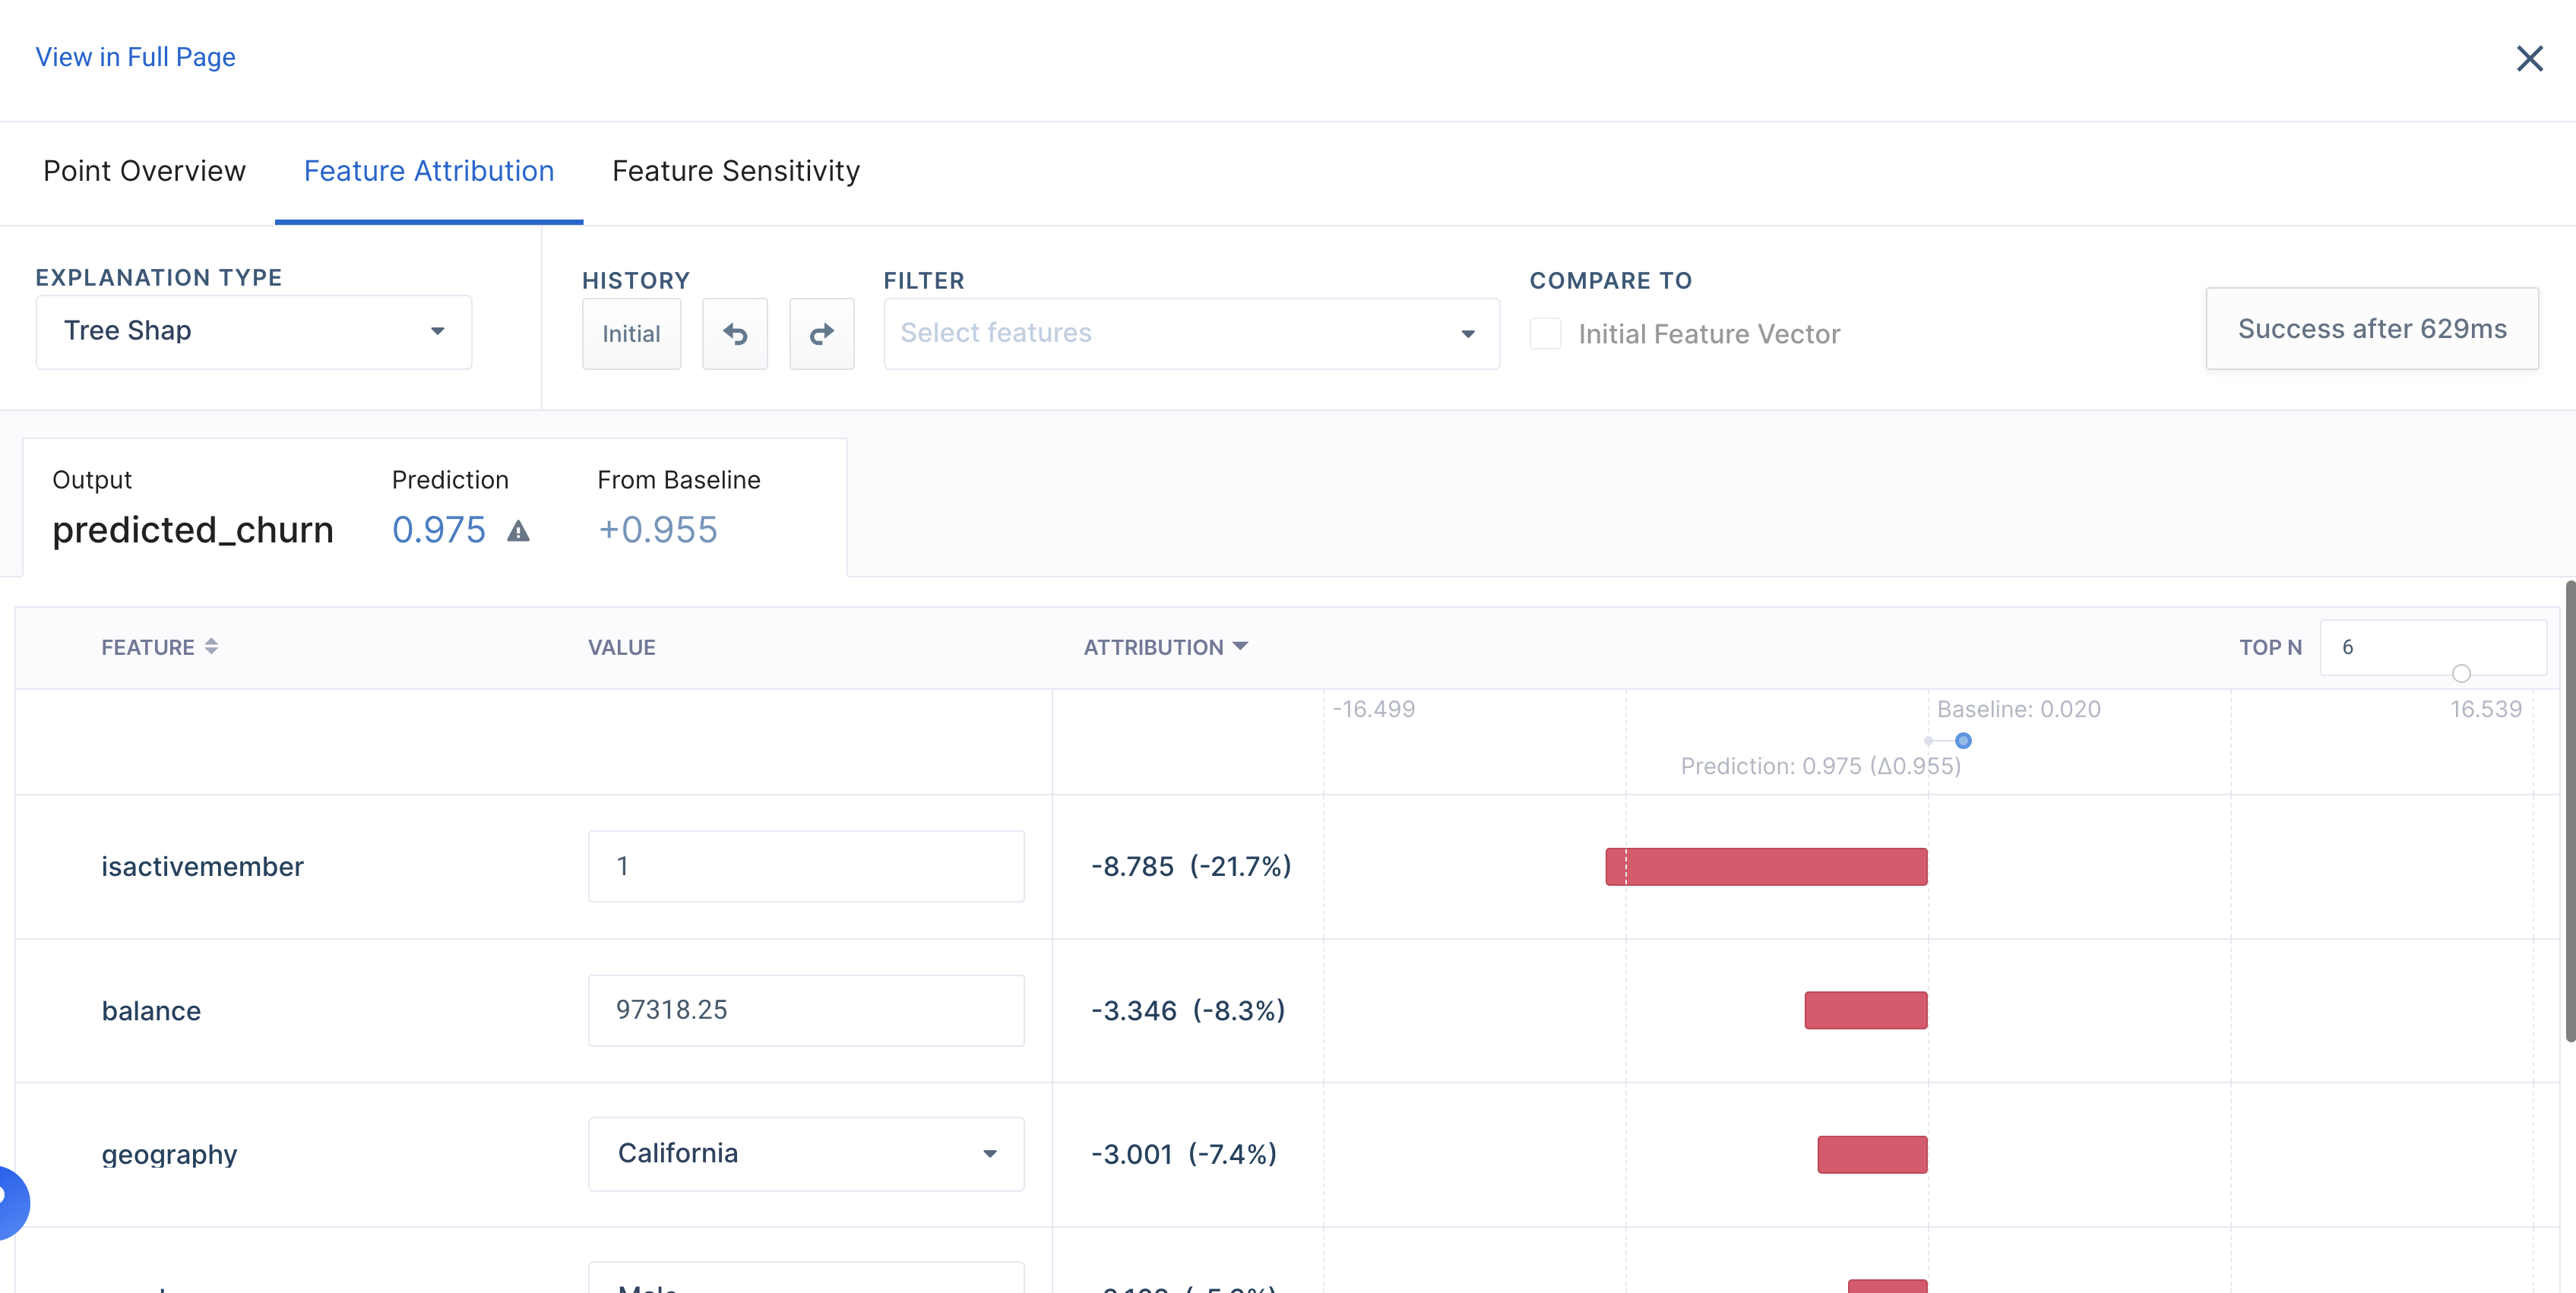The image size is (2576, 1293).
Task: Sort by the Feature column arrows
Action: coord(211,647)
